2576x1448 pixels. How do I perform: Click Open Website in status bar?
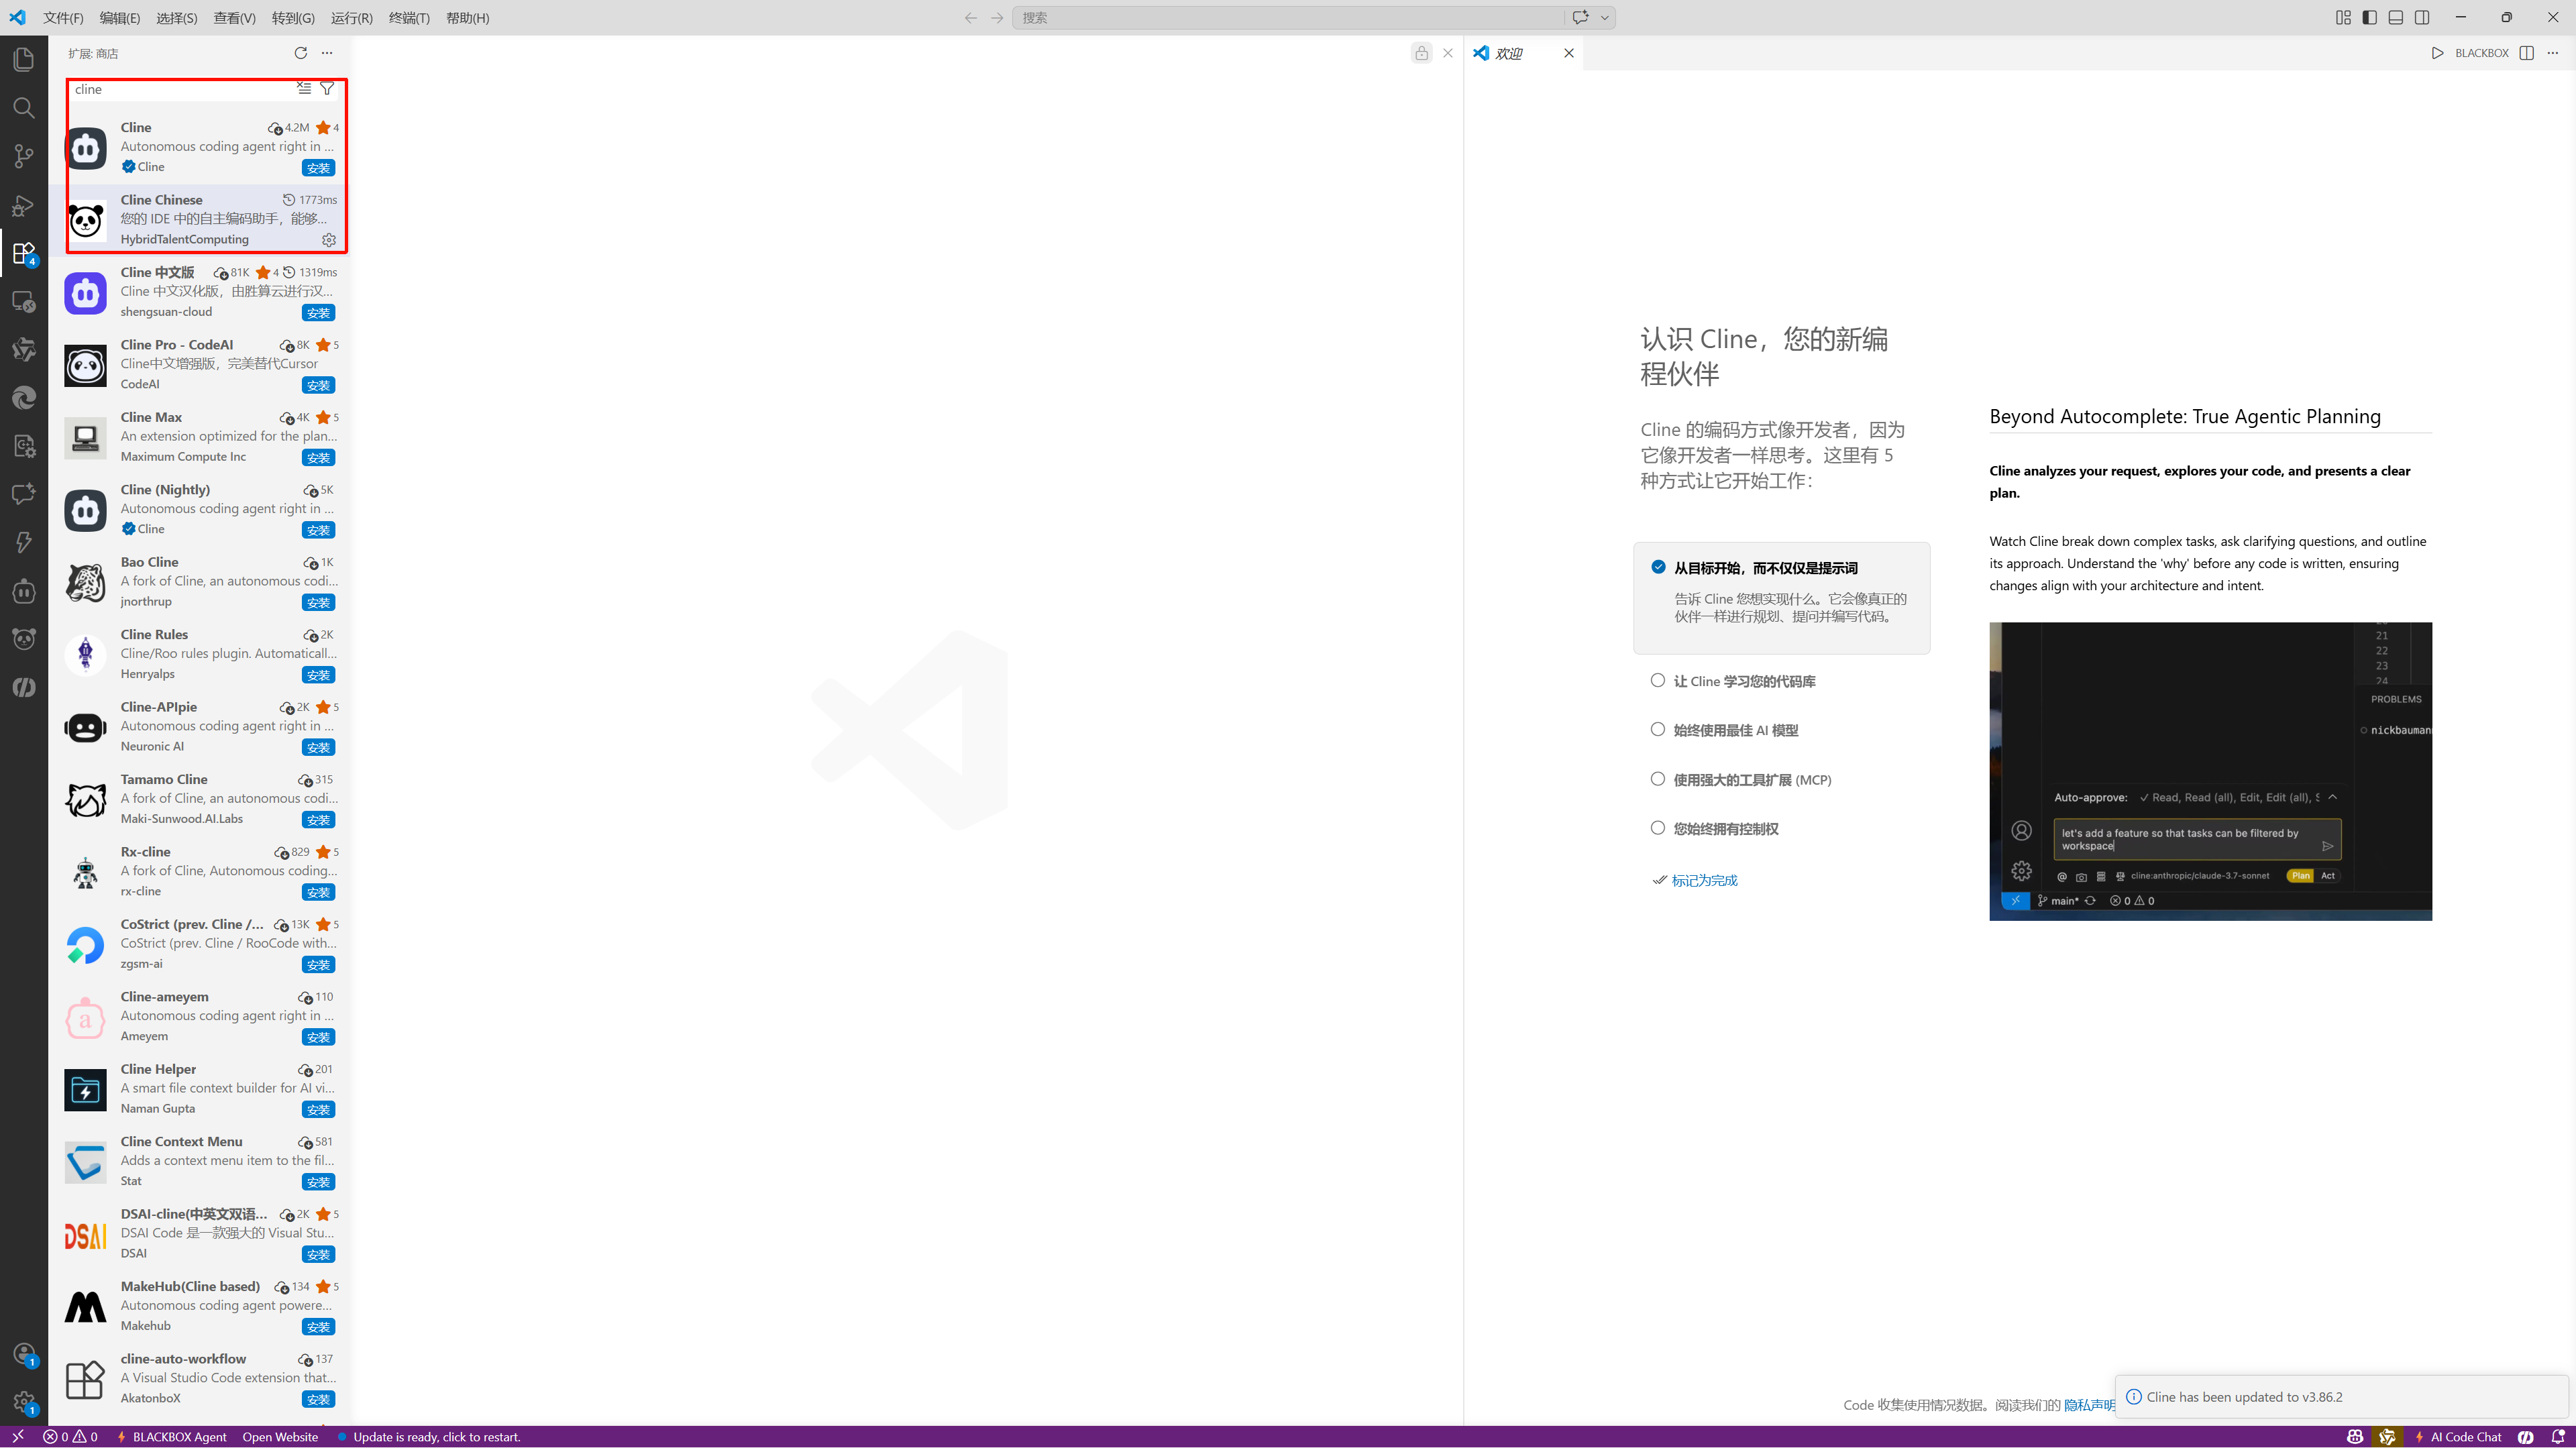coord(280,1437)
